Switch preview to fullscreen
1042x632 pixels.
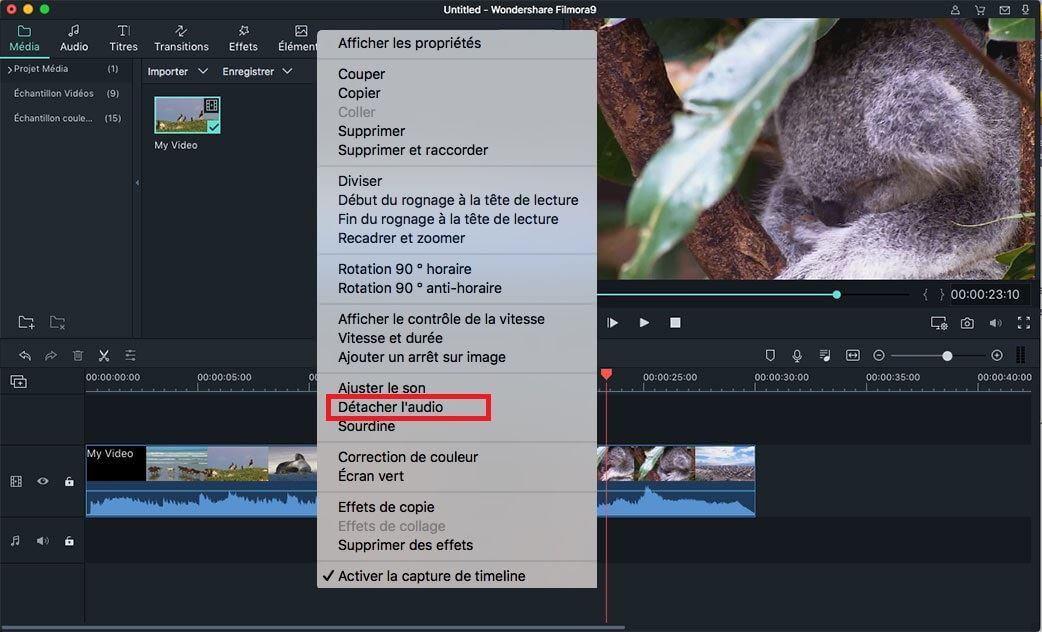tap(1023, 323)
